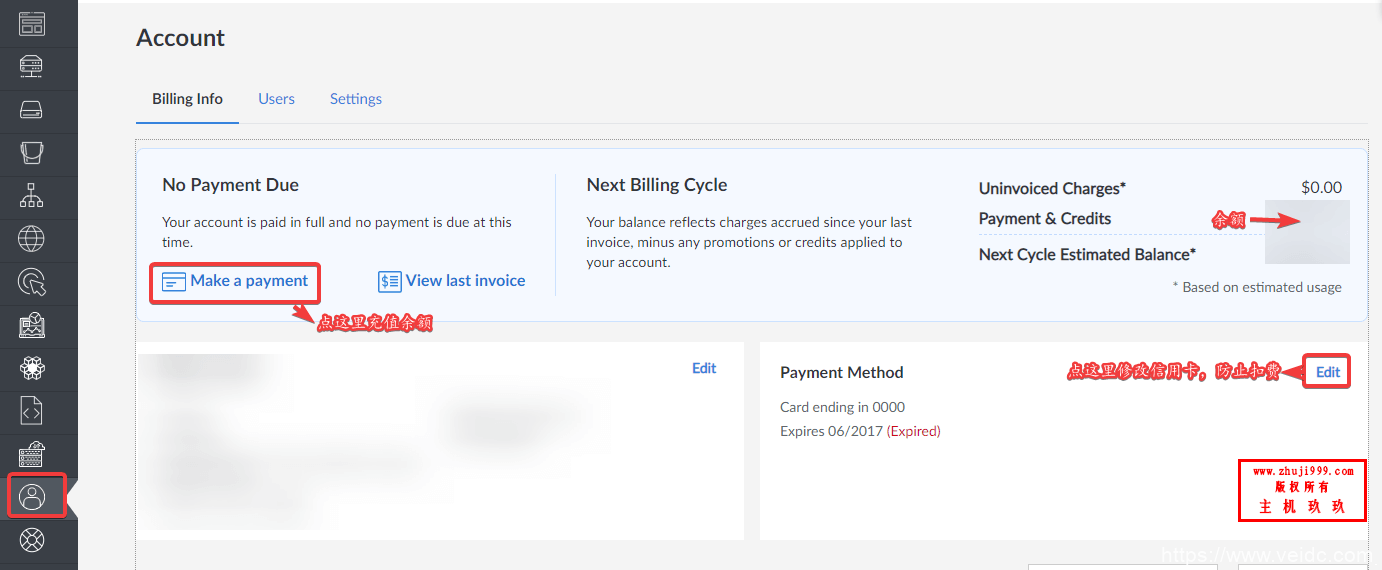The height and width of the screenshot is (570, 1382).
Task: Open One-Click Apps cursor icon
Action: point(32,282)
